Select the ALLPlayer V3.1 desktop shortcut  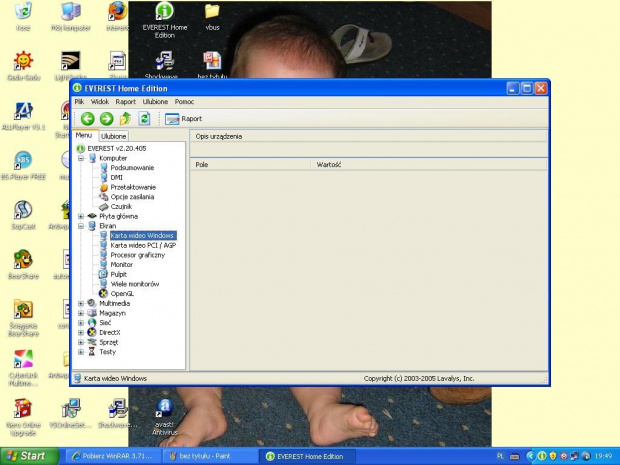point(23,116)
